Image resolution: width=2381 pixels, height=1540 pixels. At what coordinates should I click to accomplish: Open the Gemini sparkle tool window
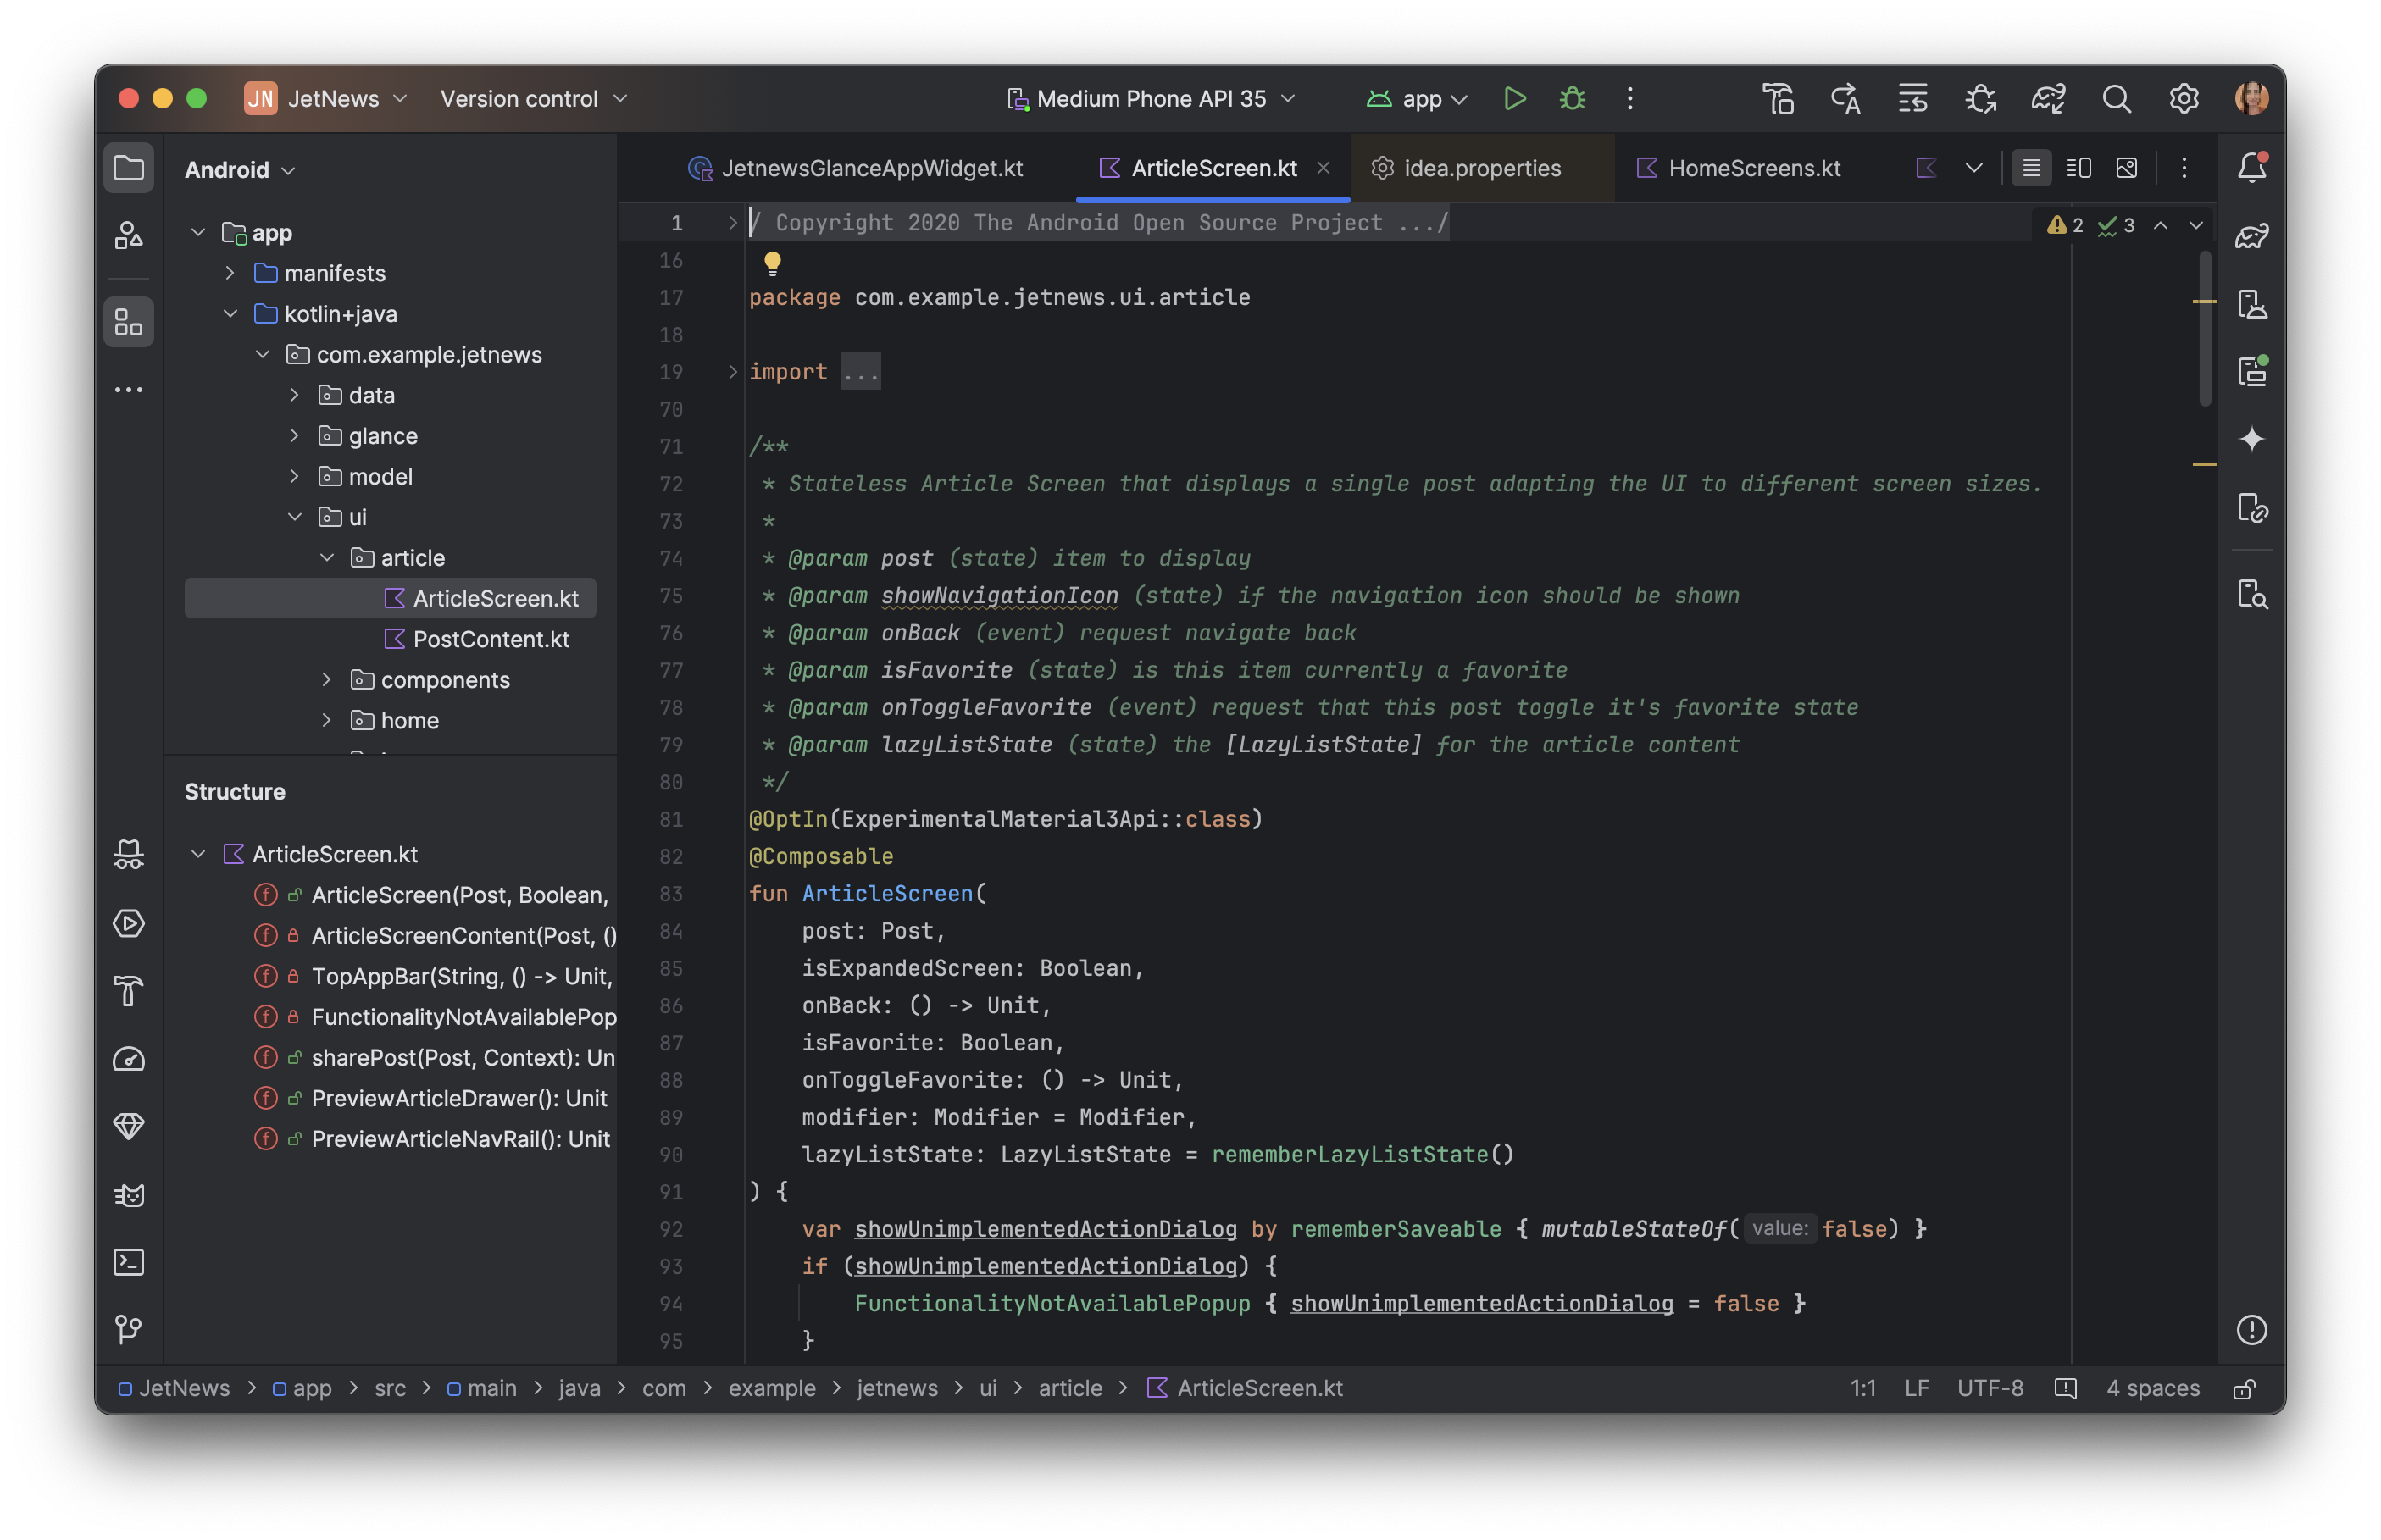click(x=2251, y=439)
